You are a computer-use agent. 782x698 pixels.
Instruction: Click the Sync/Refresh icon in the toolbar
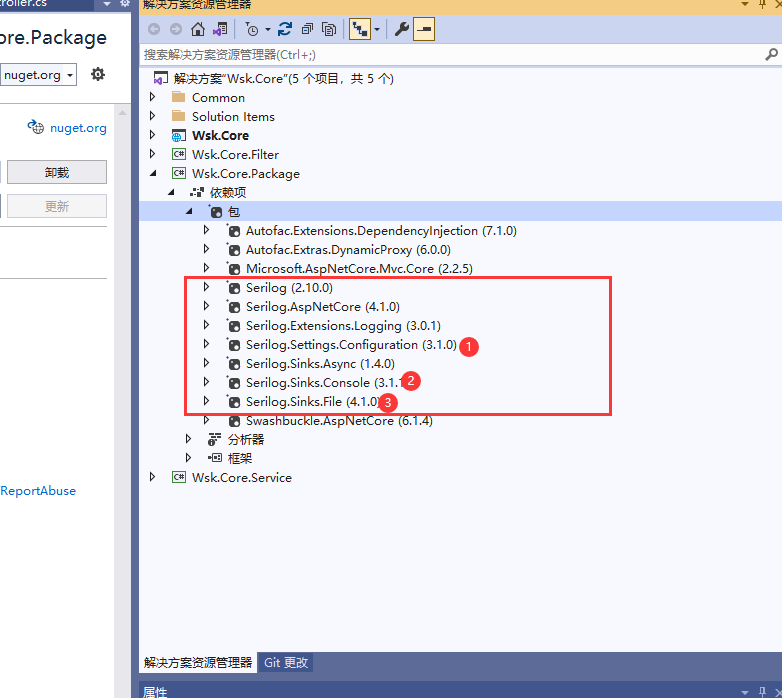pyautogui.click(x=285, y=29)
